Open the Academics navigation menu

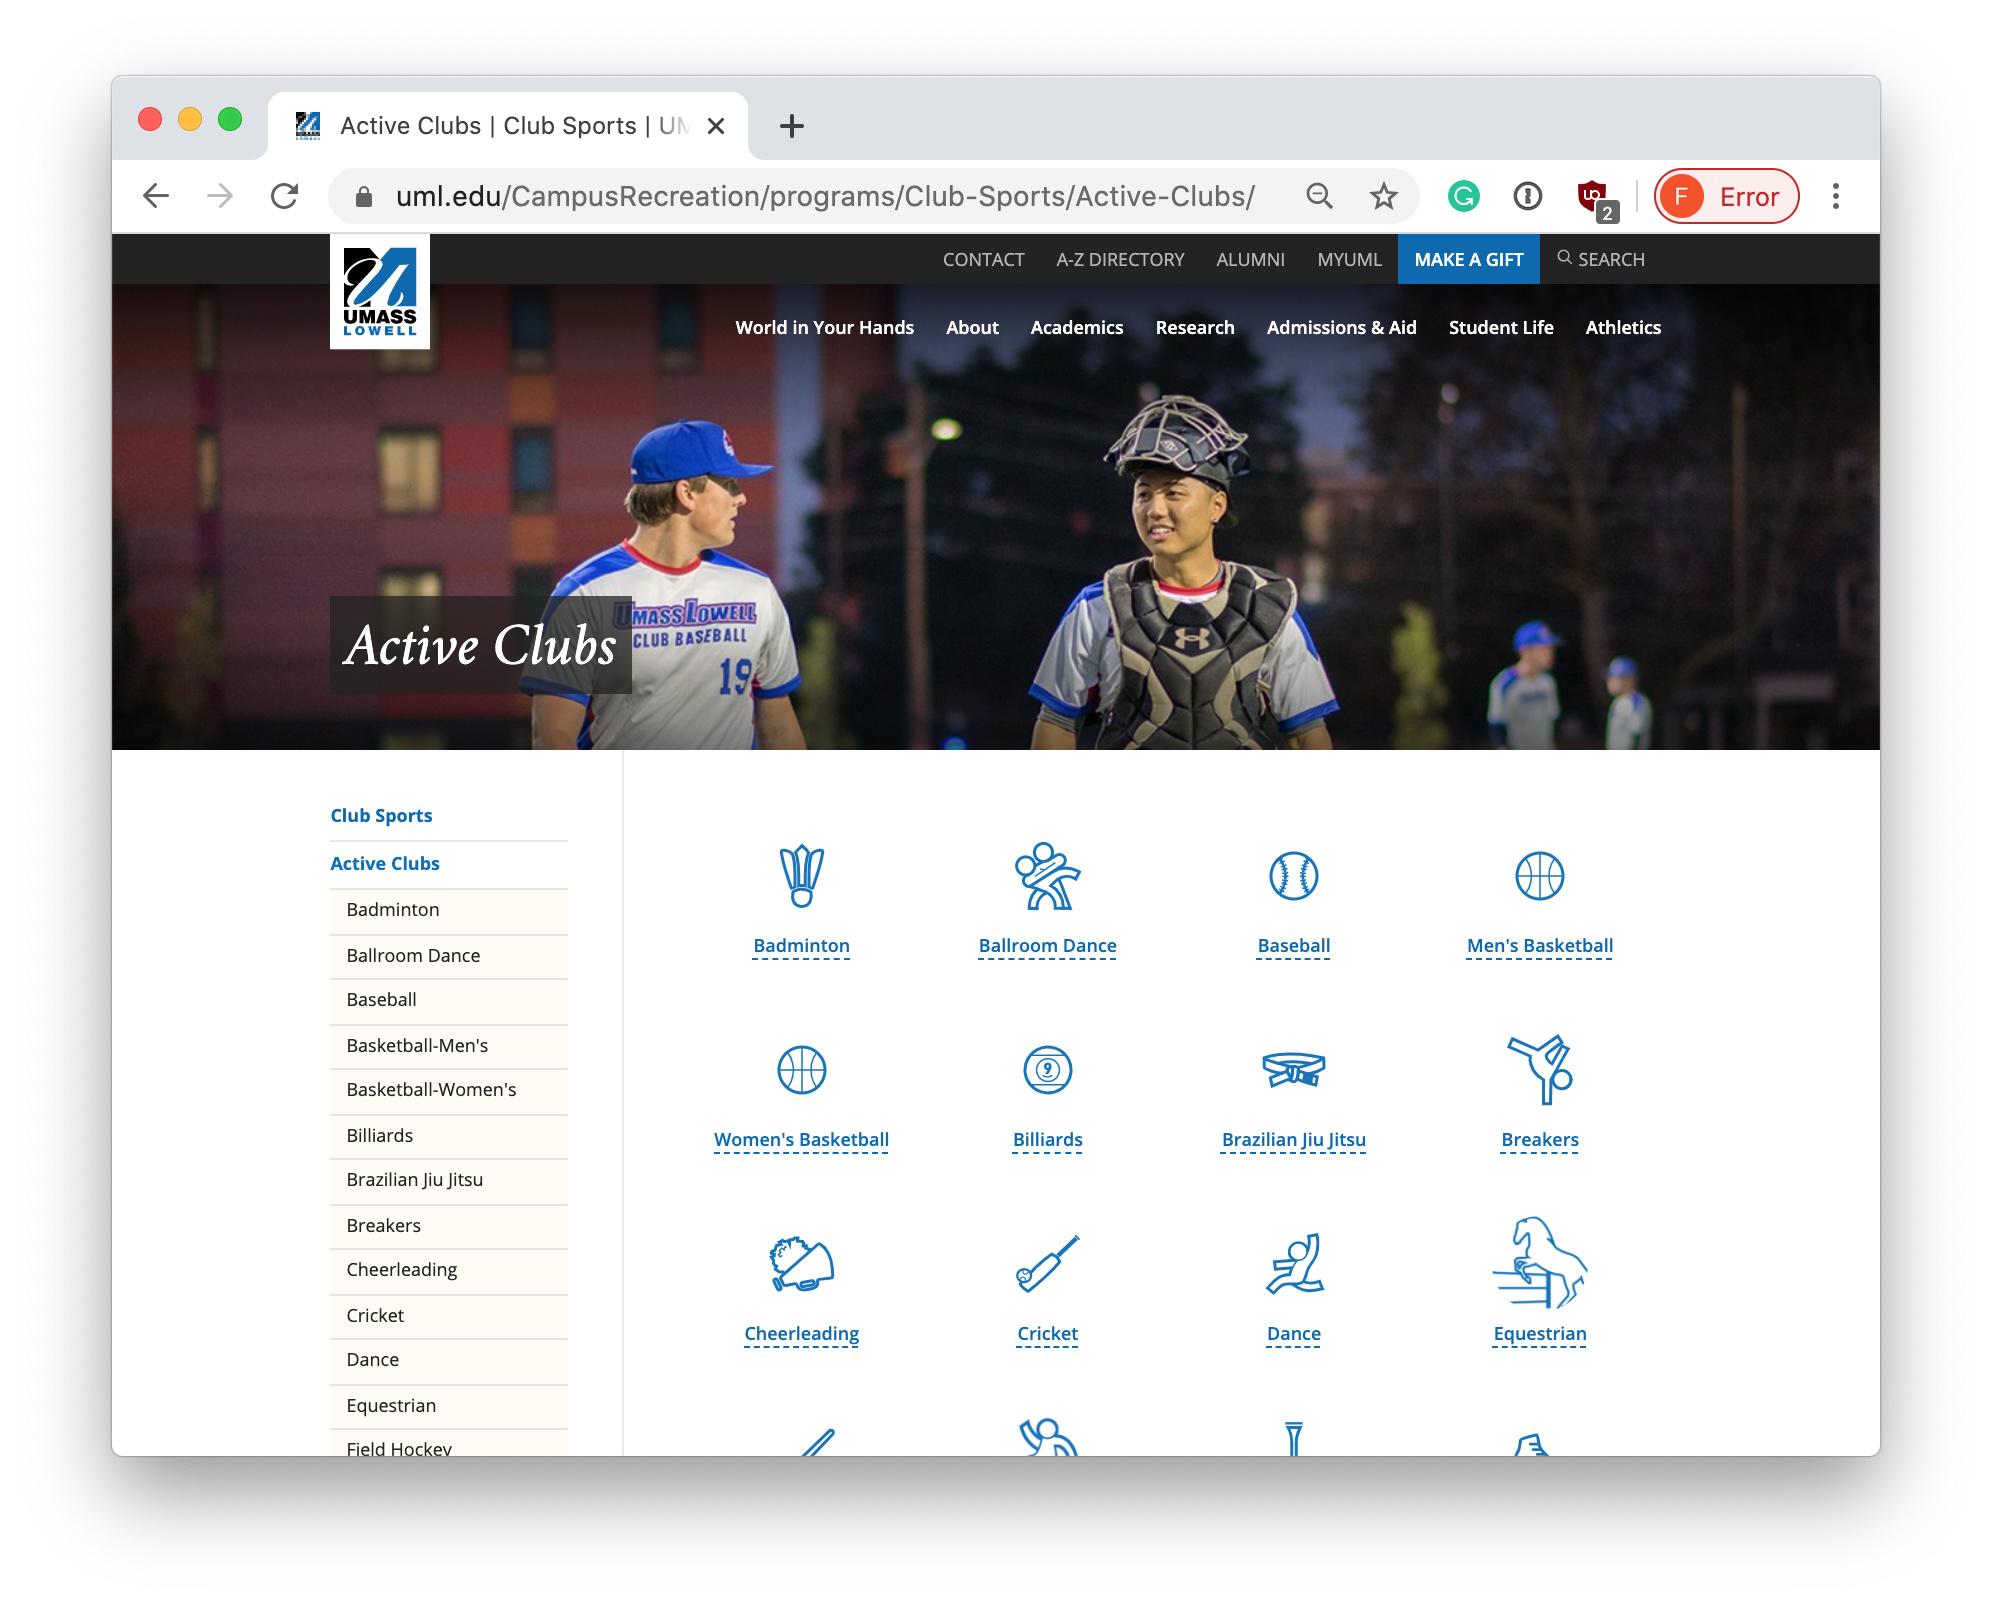point(1076,328)
